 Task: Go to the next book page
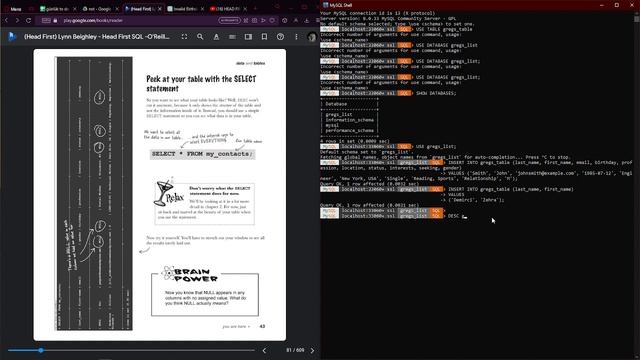312,350
